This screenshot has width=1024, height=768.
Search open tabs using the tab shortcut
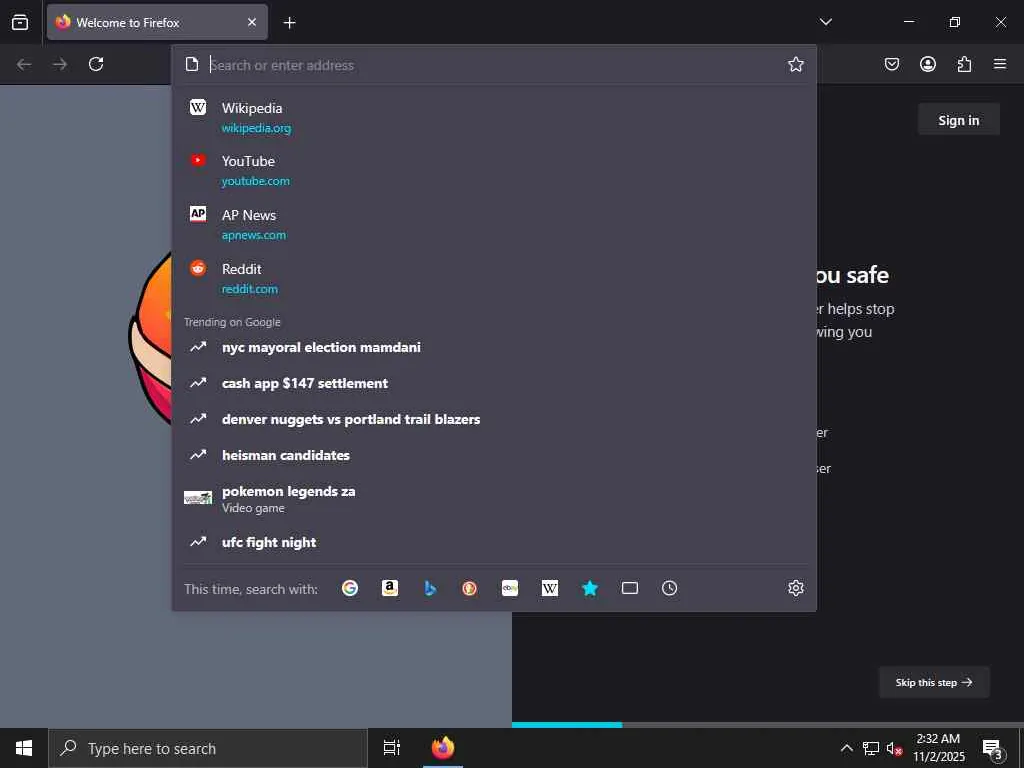(630, 588)
